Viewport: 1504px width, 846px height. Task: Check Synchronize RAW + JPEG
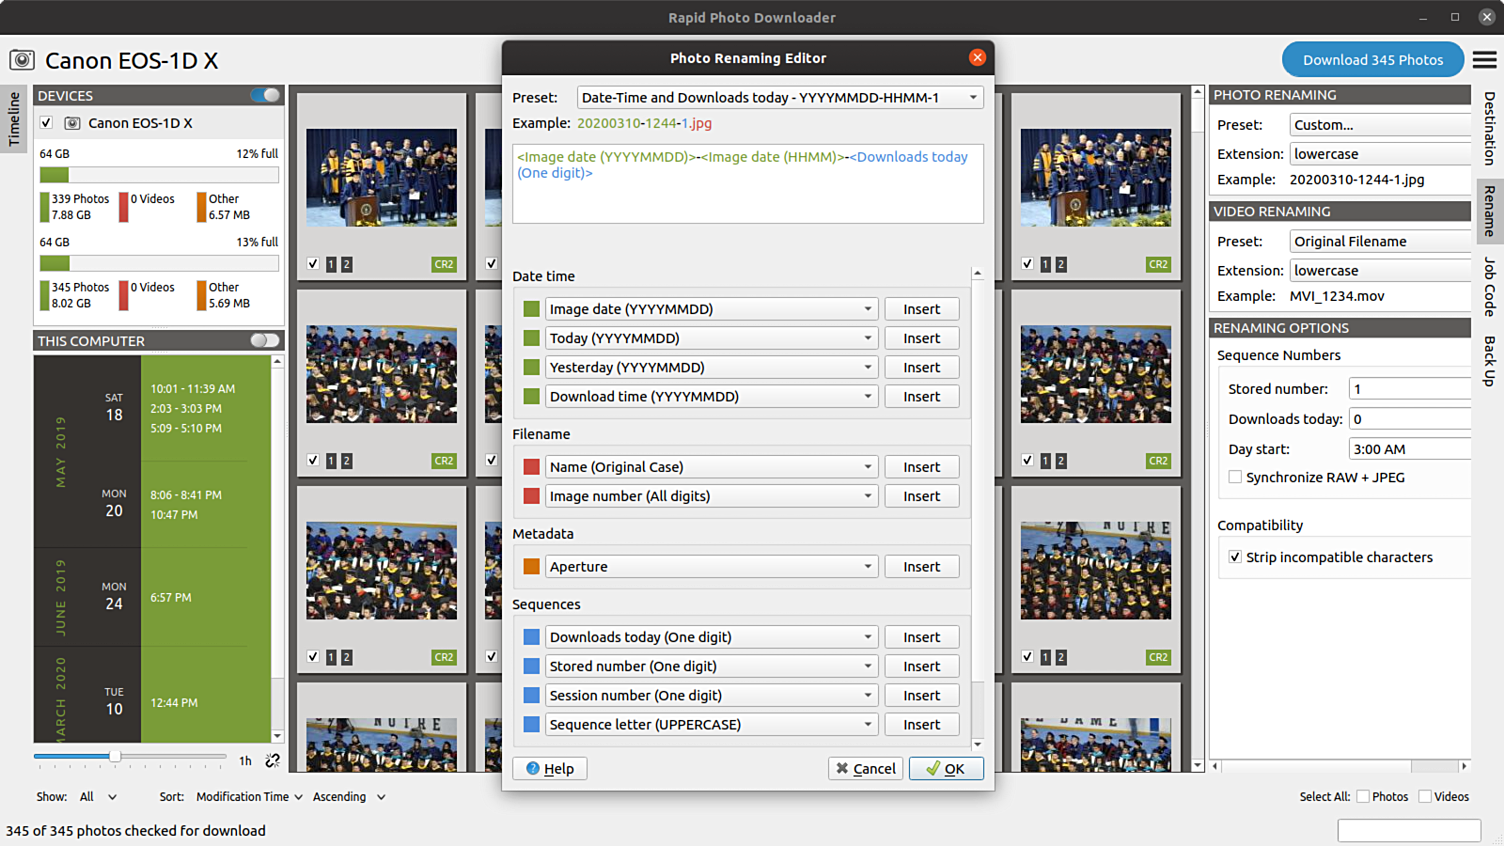point(1235,478)
